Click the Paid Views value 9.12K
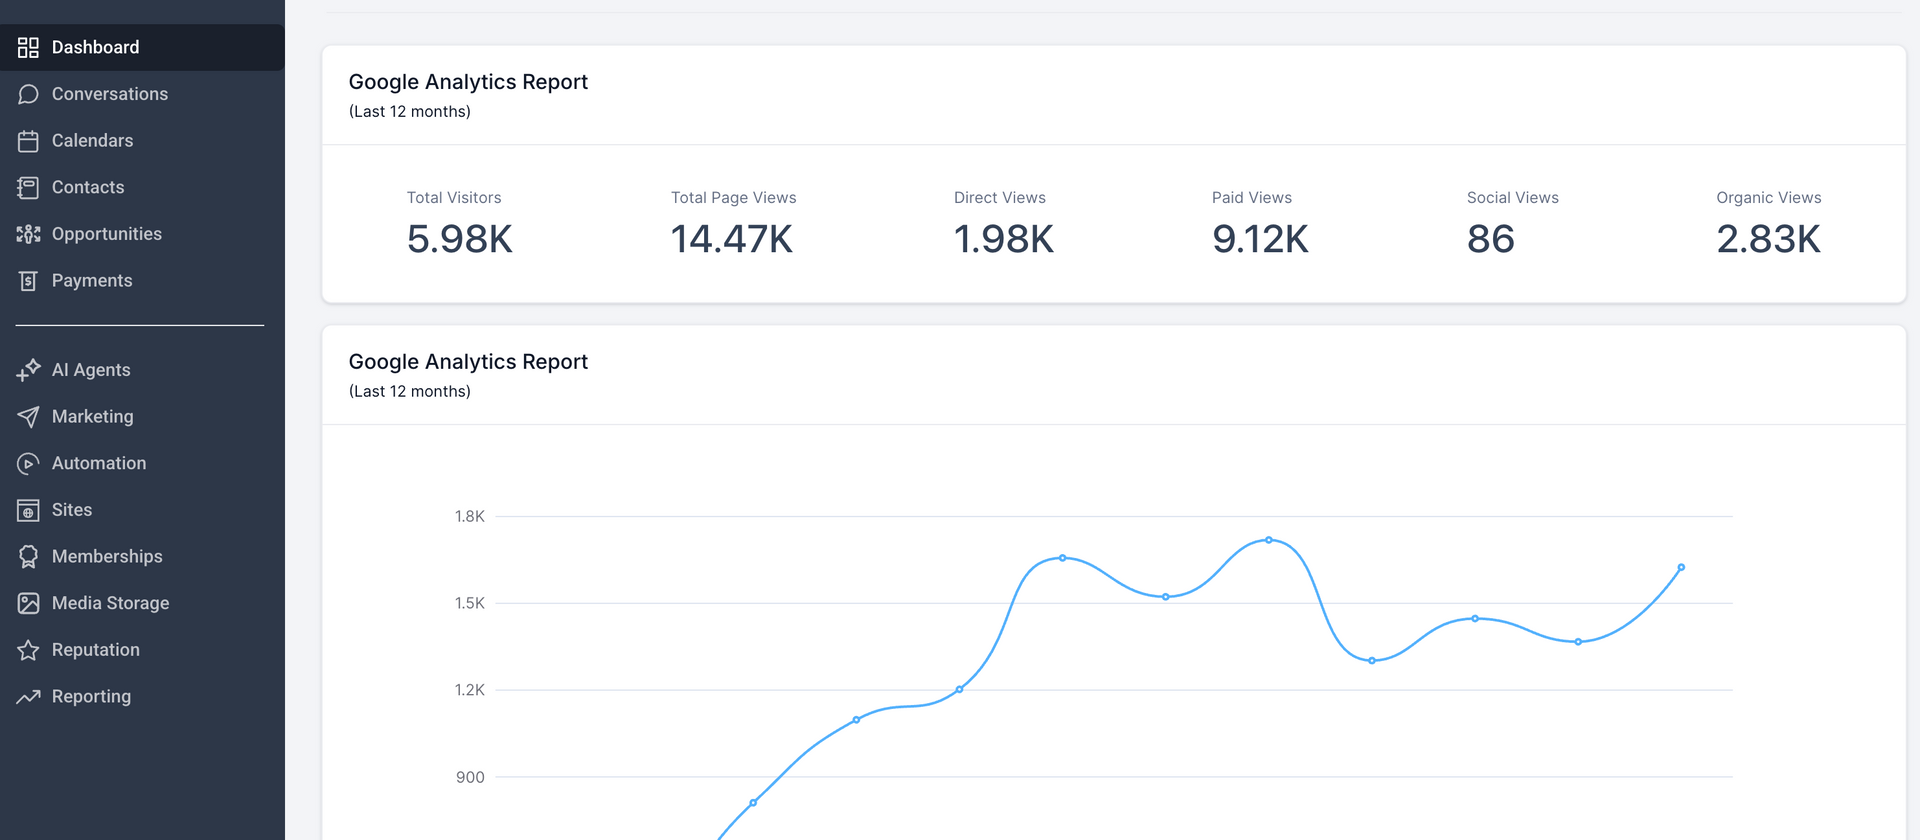 click(x=1260, y=239)
